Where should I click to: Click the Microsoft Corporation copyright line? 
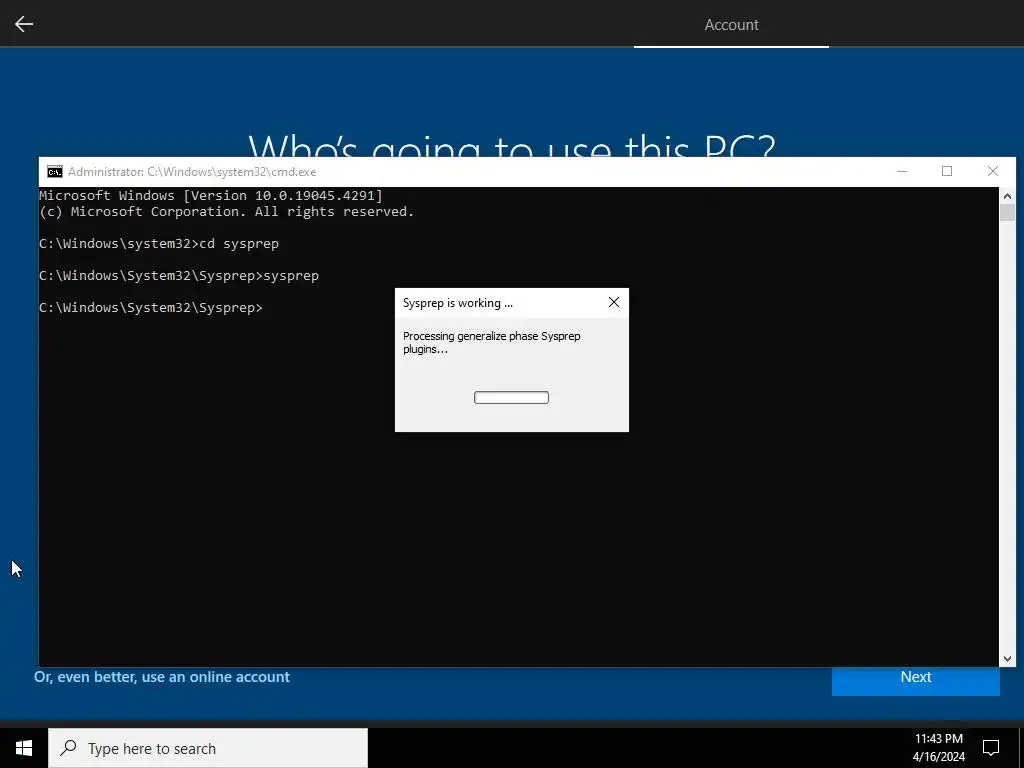click(226, 212)
